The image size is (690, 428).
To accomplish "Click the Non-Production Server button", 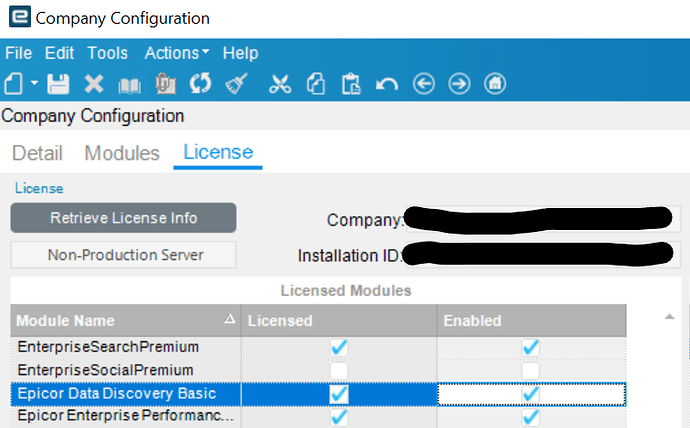I will pyautogui.click(x=123, y=255).
